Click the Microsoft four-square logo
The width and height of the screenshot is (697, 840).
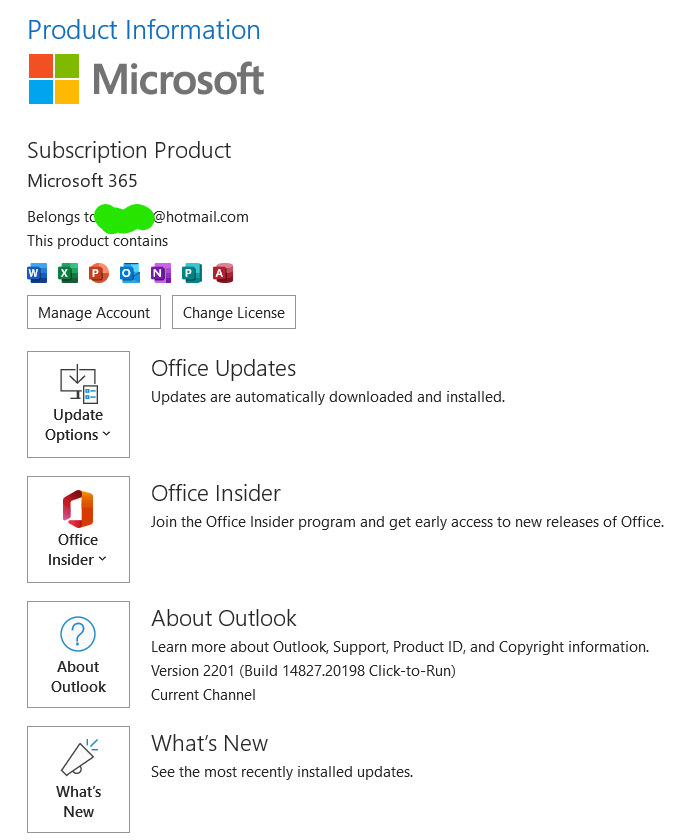point(54,79)
